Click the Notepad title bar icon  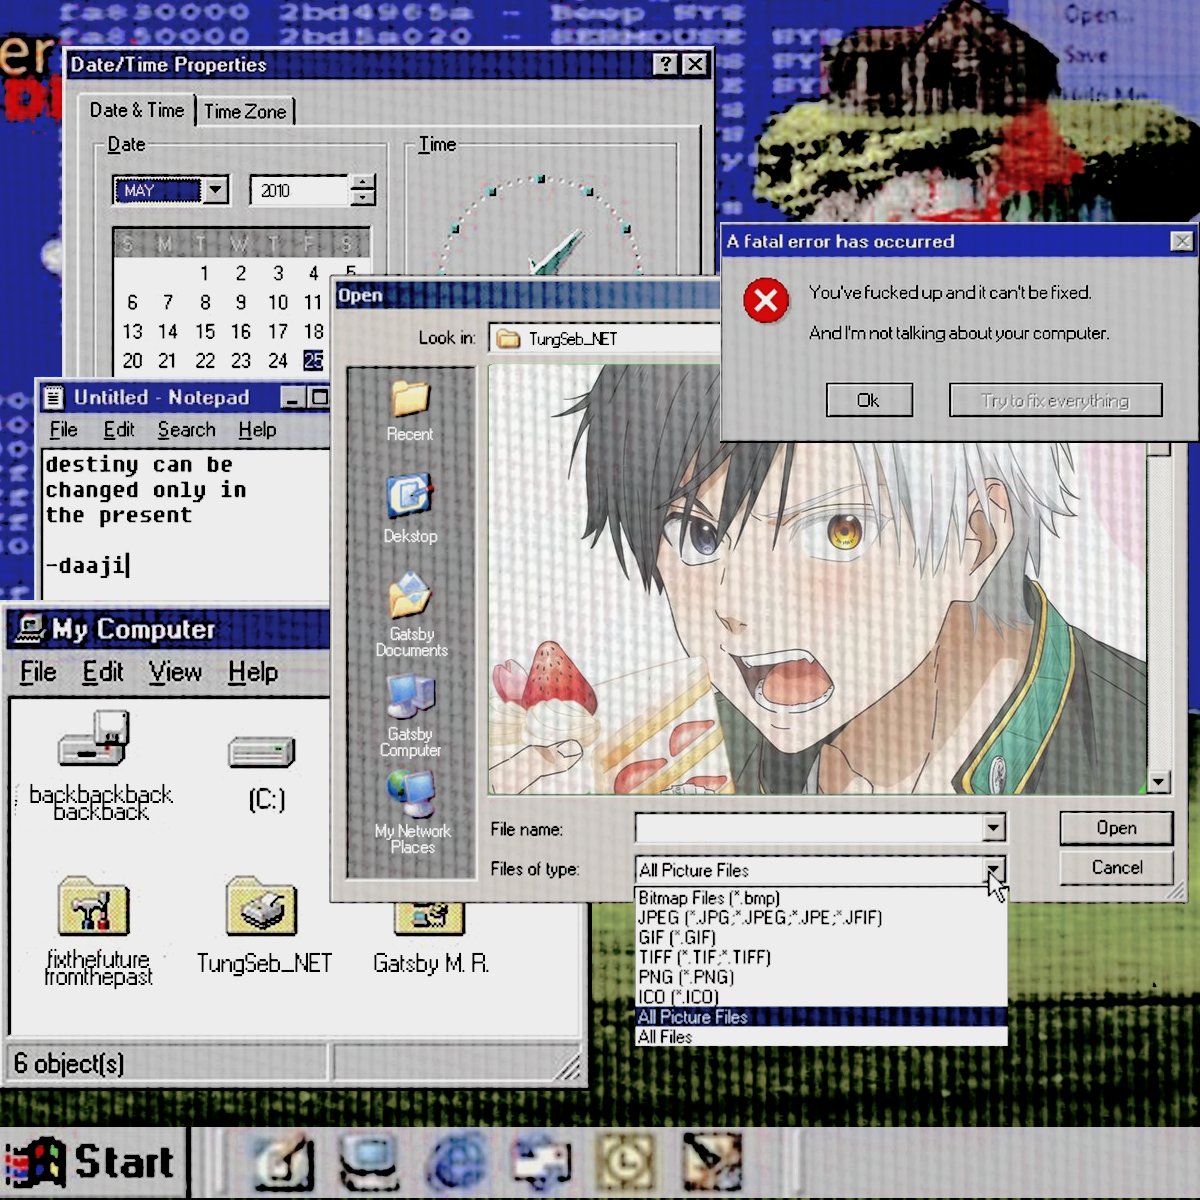pyautogui.click(x=54, y=398)
